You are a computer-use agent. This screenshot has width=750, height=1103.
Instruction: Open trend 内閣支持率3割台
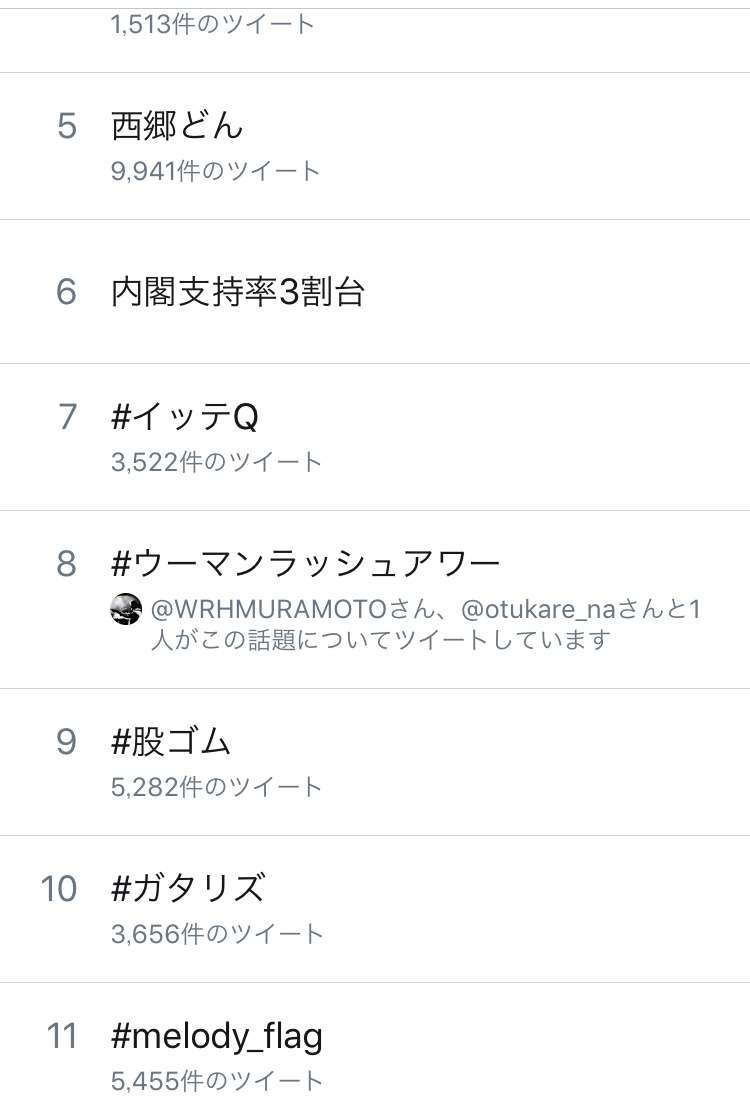(x=238, y=292)
